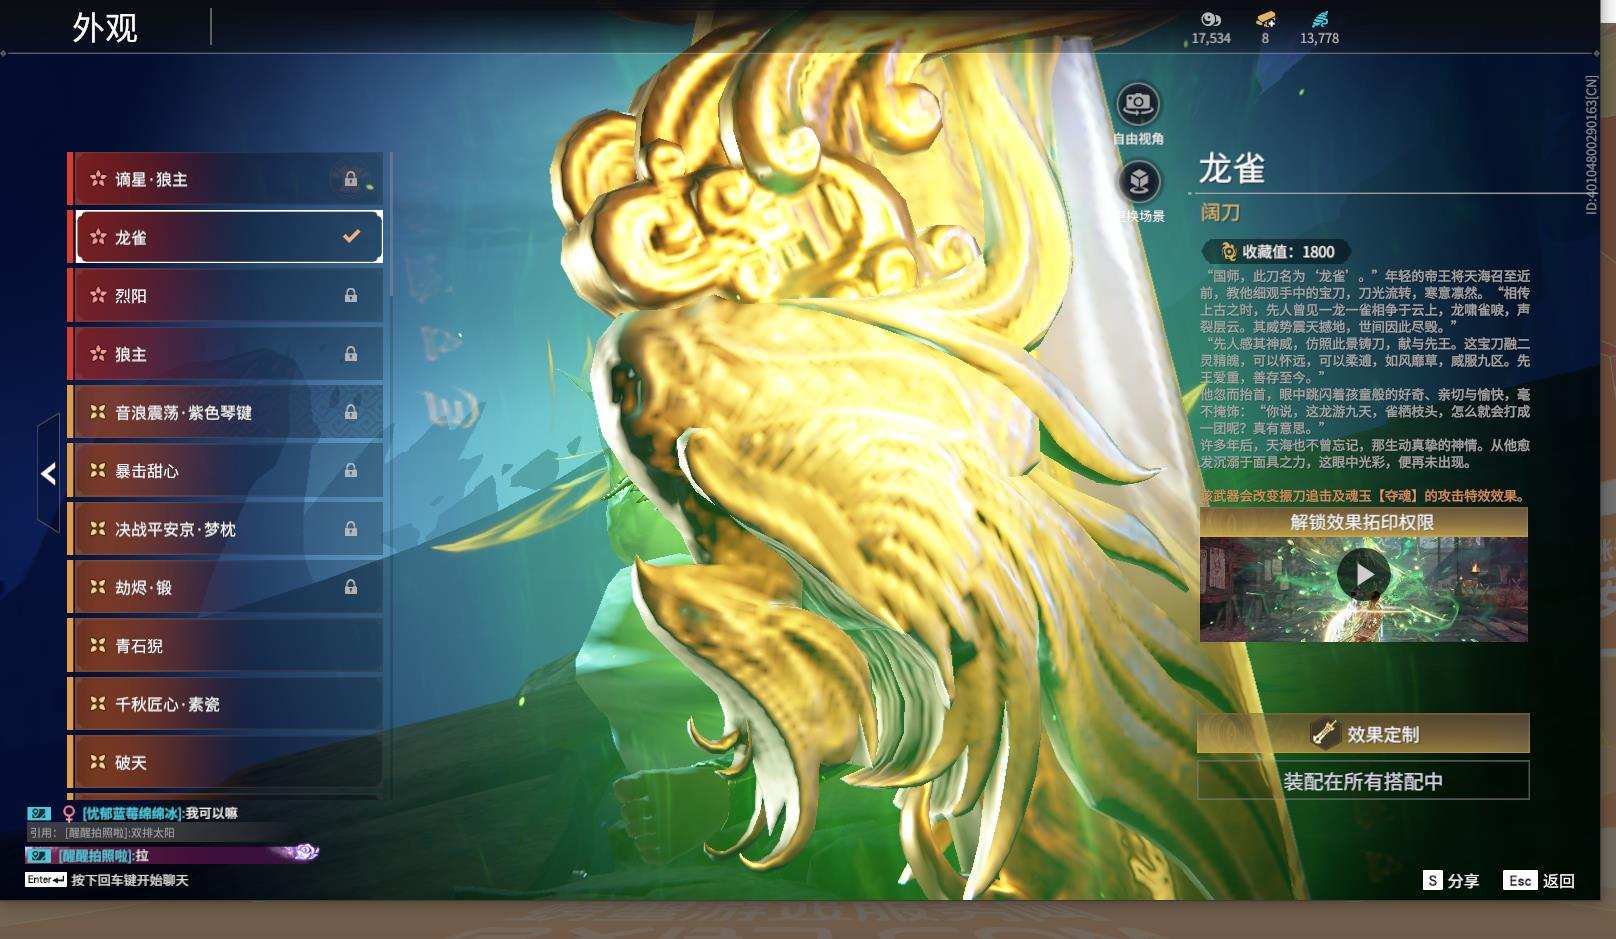Click the star icon on 烈阳 row
The width and height of the screenshot is (1616, 939).
click(x=98, y=295)
